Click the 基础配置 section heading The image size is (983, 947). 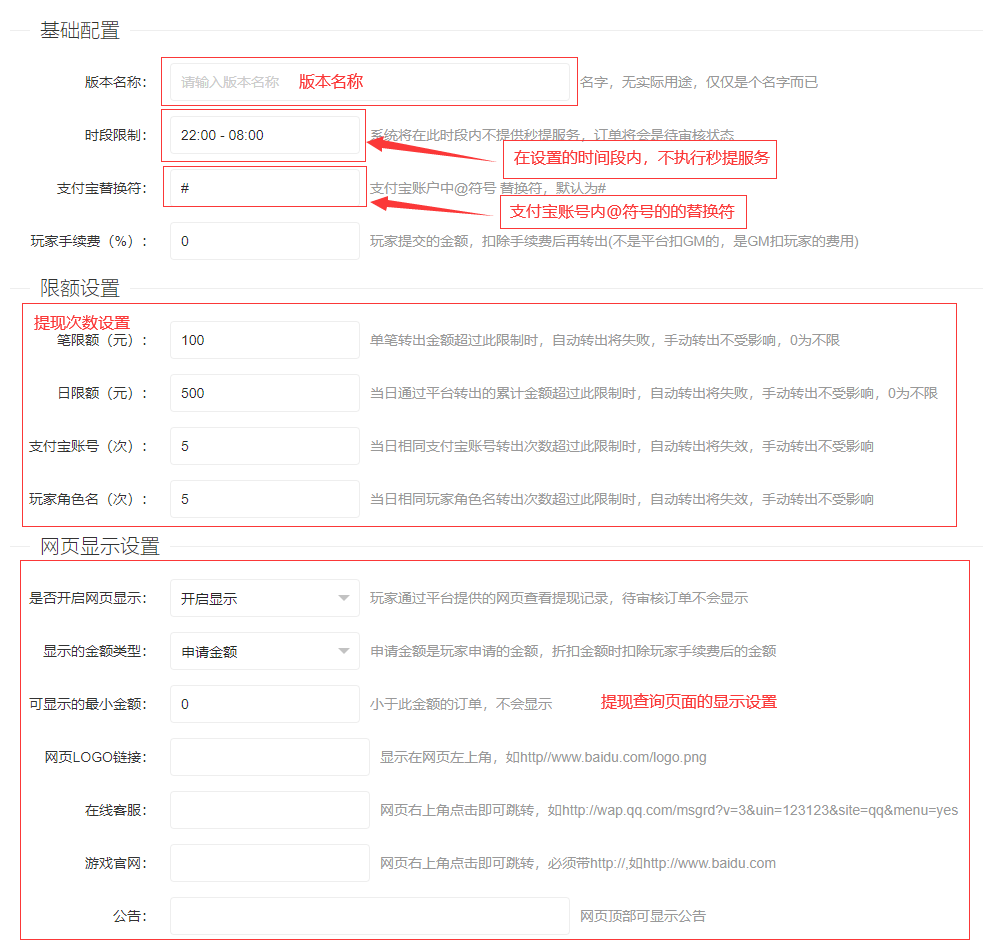(x=80, y=30)
